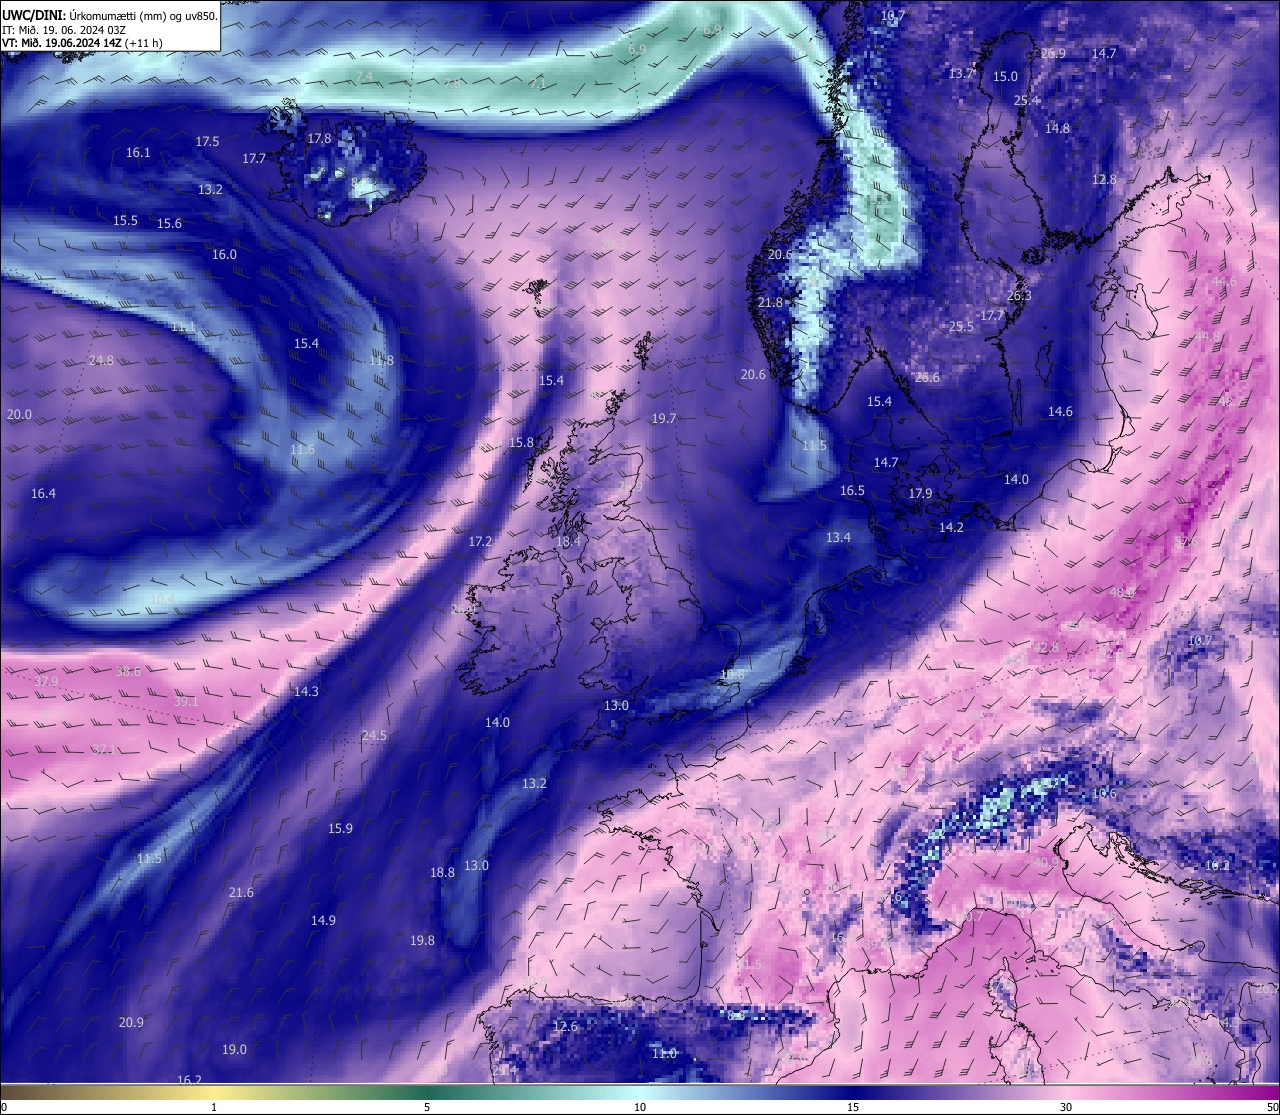This screenshot has height=1115, width=1280.
Task: Click the 21.6 map value
Action: [241, 893]
